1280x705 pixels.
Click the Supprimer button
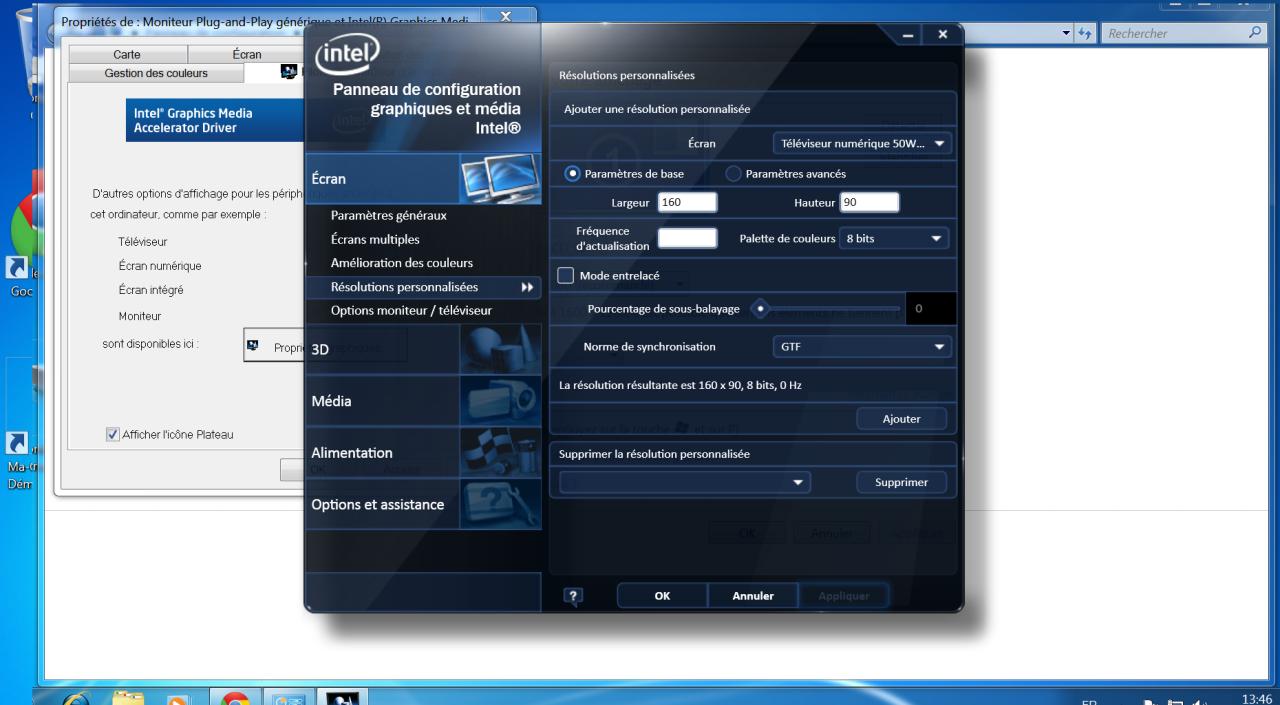pyautogui.click(x=901, y=482)
